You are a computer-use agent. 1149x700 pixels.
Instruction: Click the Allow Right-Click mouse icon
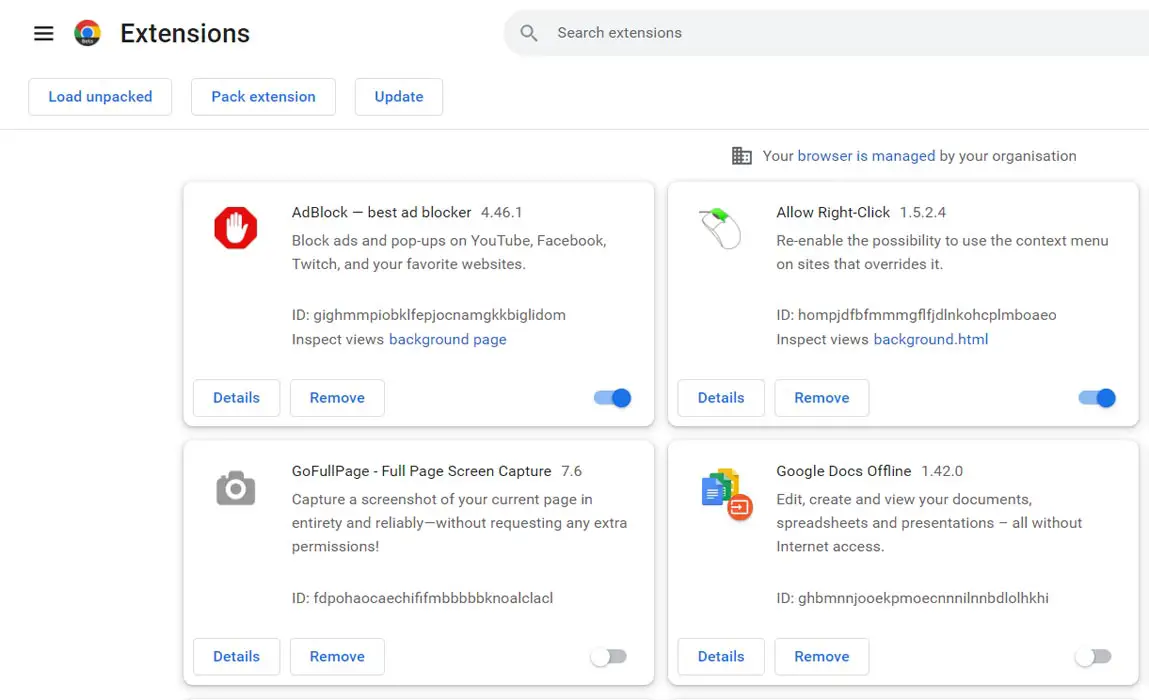pyautogui.click(x=720, y=228)
